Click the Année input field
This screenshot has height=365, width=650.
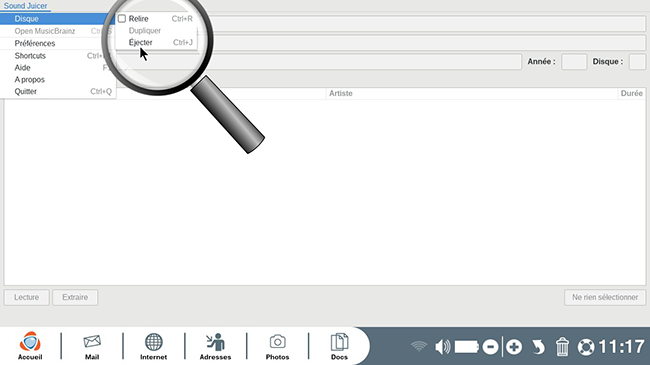(x=574, y=62)
